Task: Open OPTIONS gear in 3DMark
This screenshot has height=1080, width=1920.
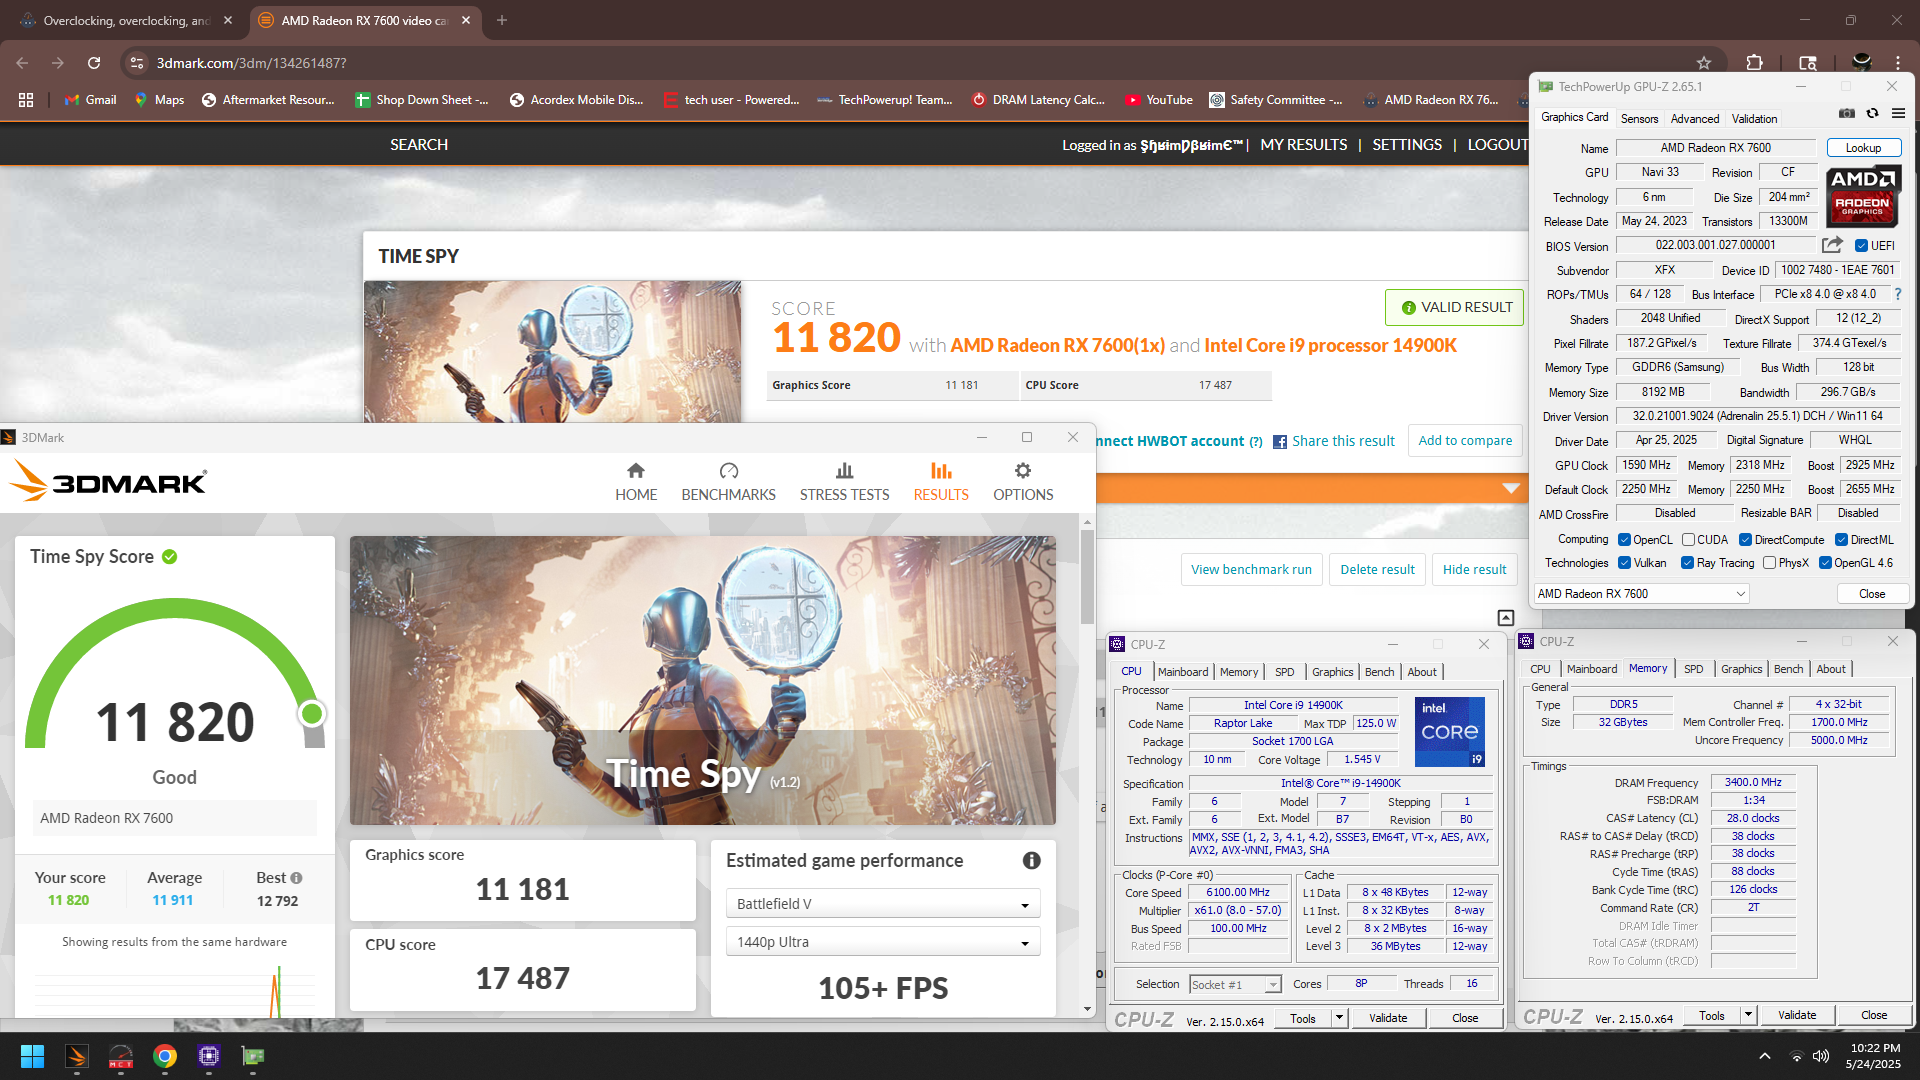Action: pos(1023,482)
